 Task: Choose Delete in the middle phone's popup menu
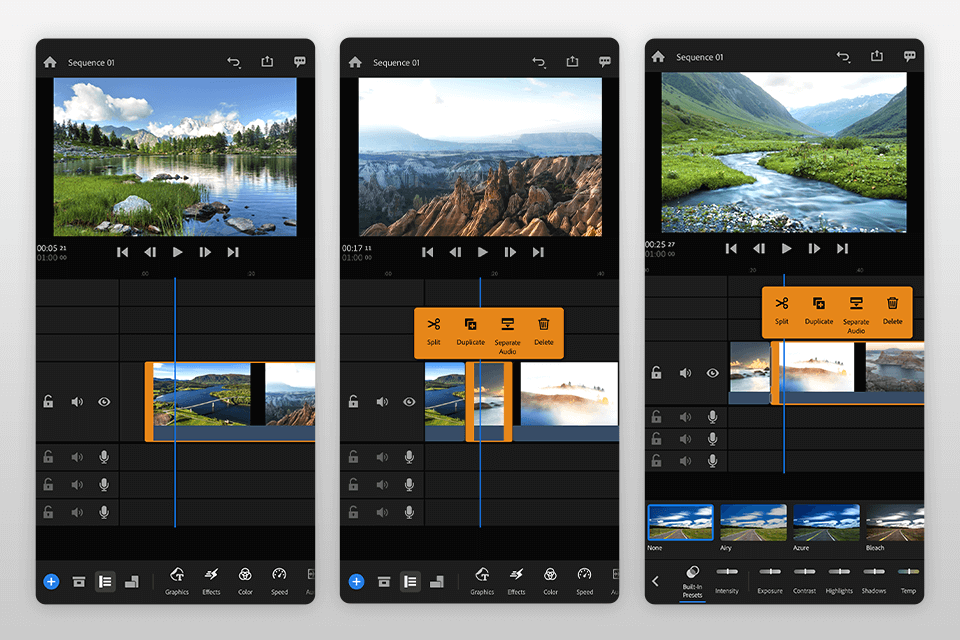544,331
